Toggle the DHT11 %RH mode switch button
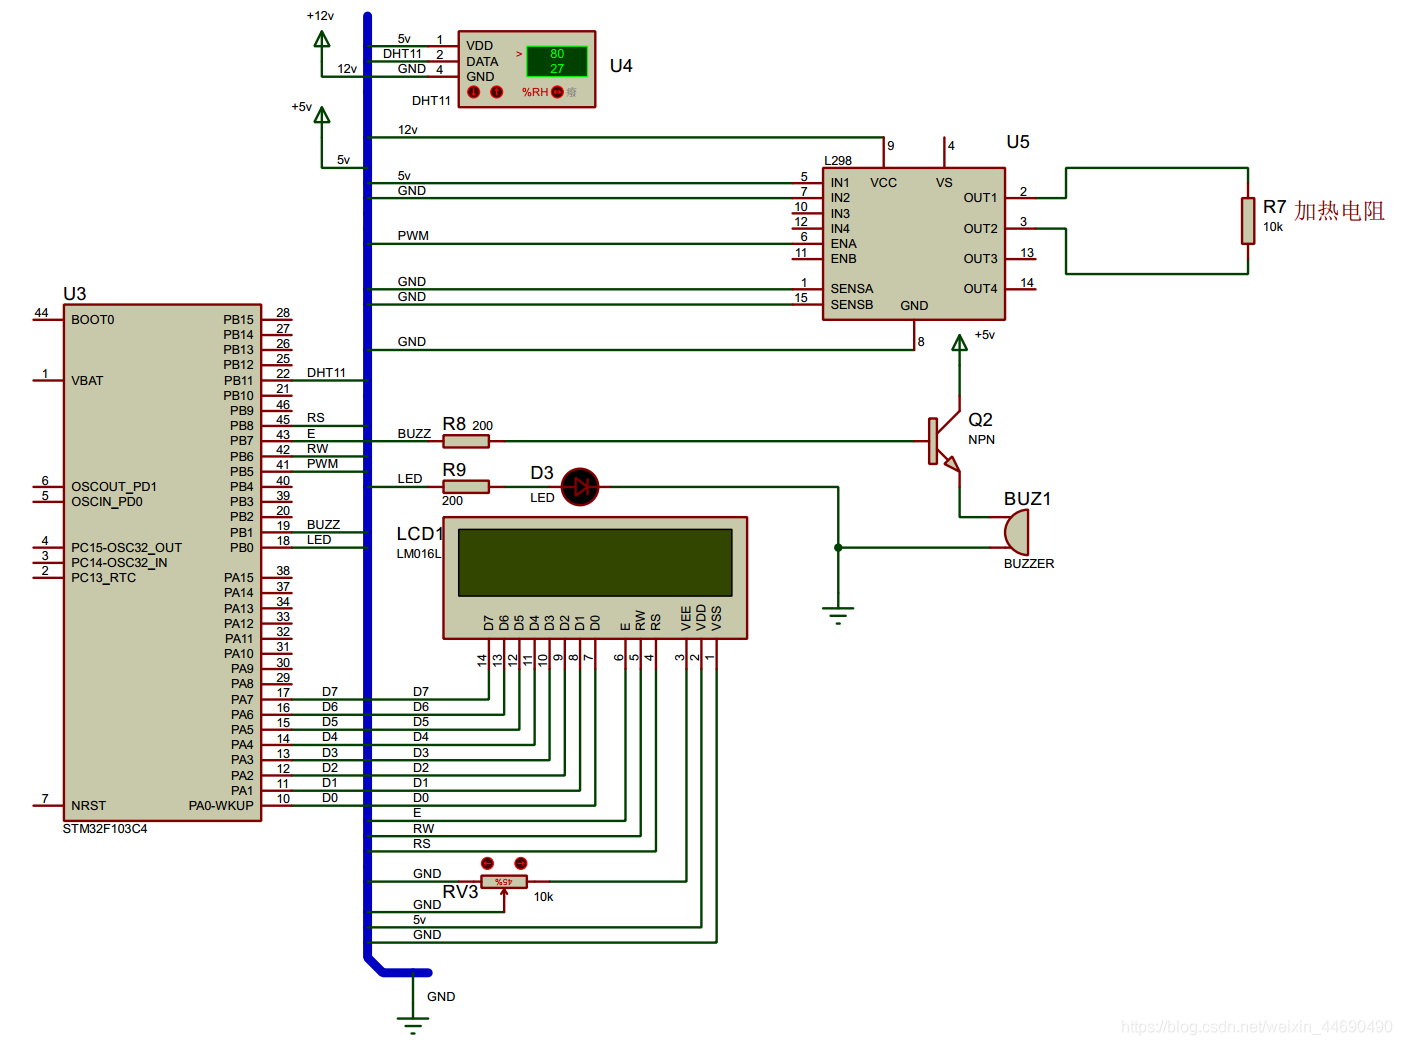Screen dimensions: 1402x1045 557,92
